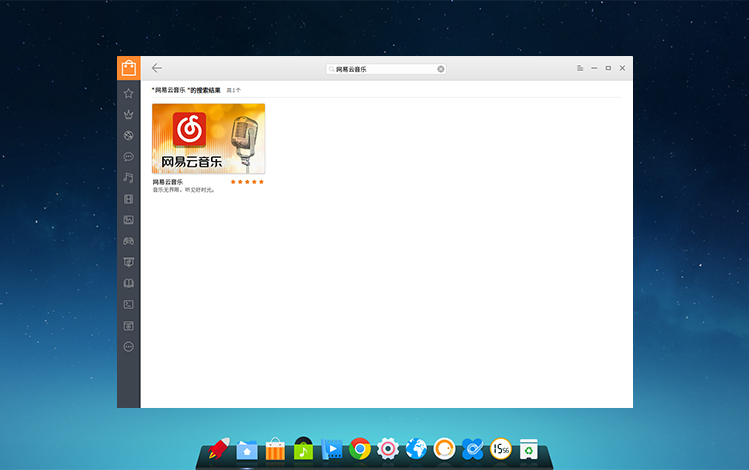Open the terminal development category in sidebar
The image size is (749, 470).
pyautogui.click(x=128, y=304)
